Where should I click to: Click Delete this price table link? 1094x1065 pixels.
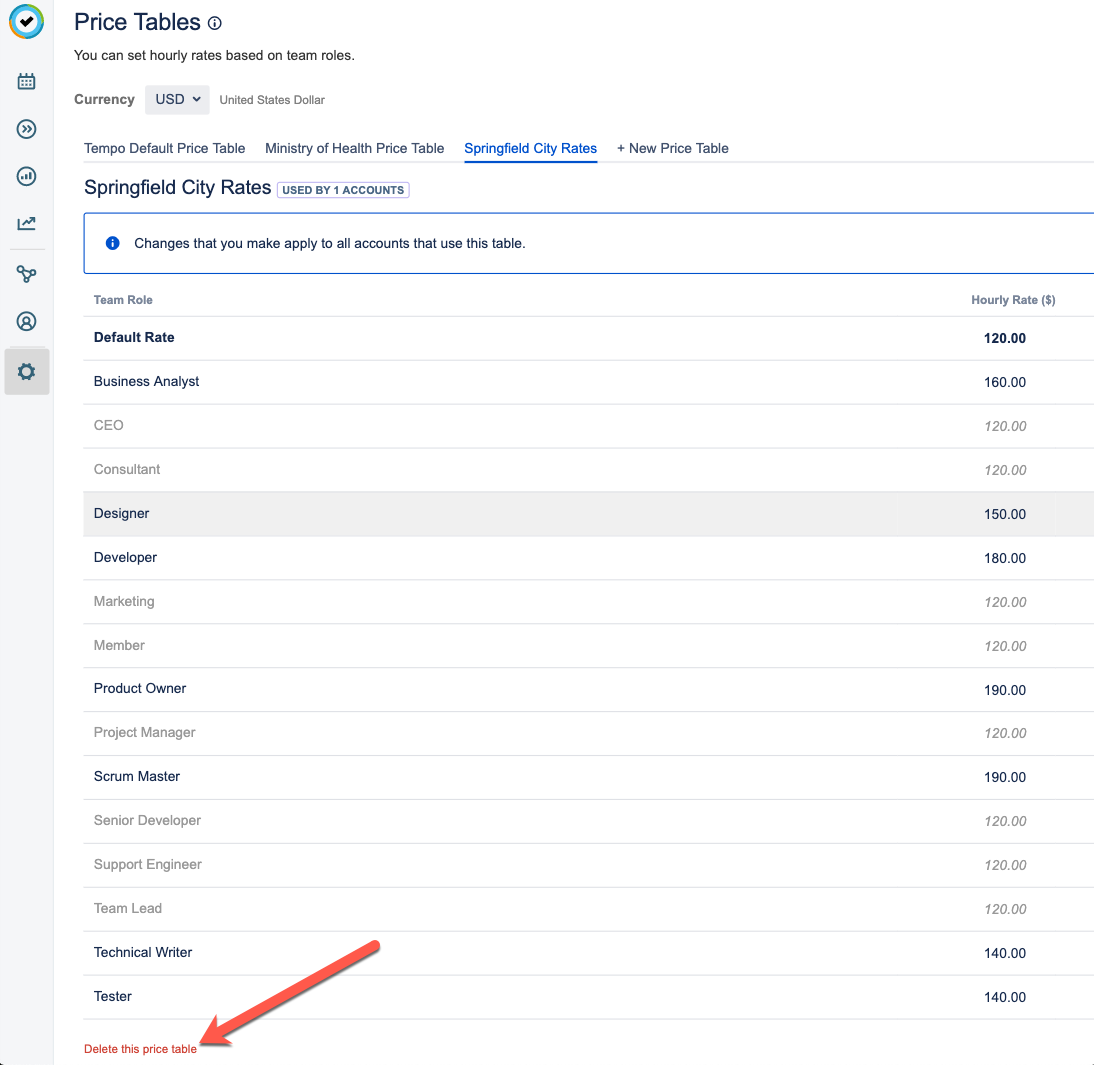(140, 1049)
